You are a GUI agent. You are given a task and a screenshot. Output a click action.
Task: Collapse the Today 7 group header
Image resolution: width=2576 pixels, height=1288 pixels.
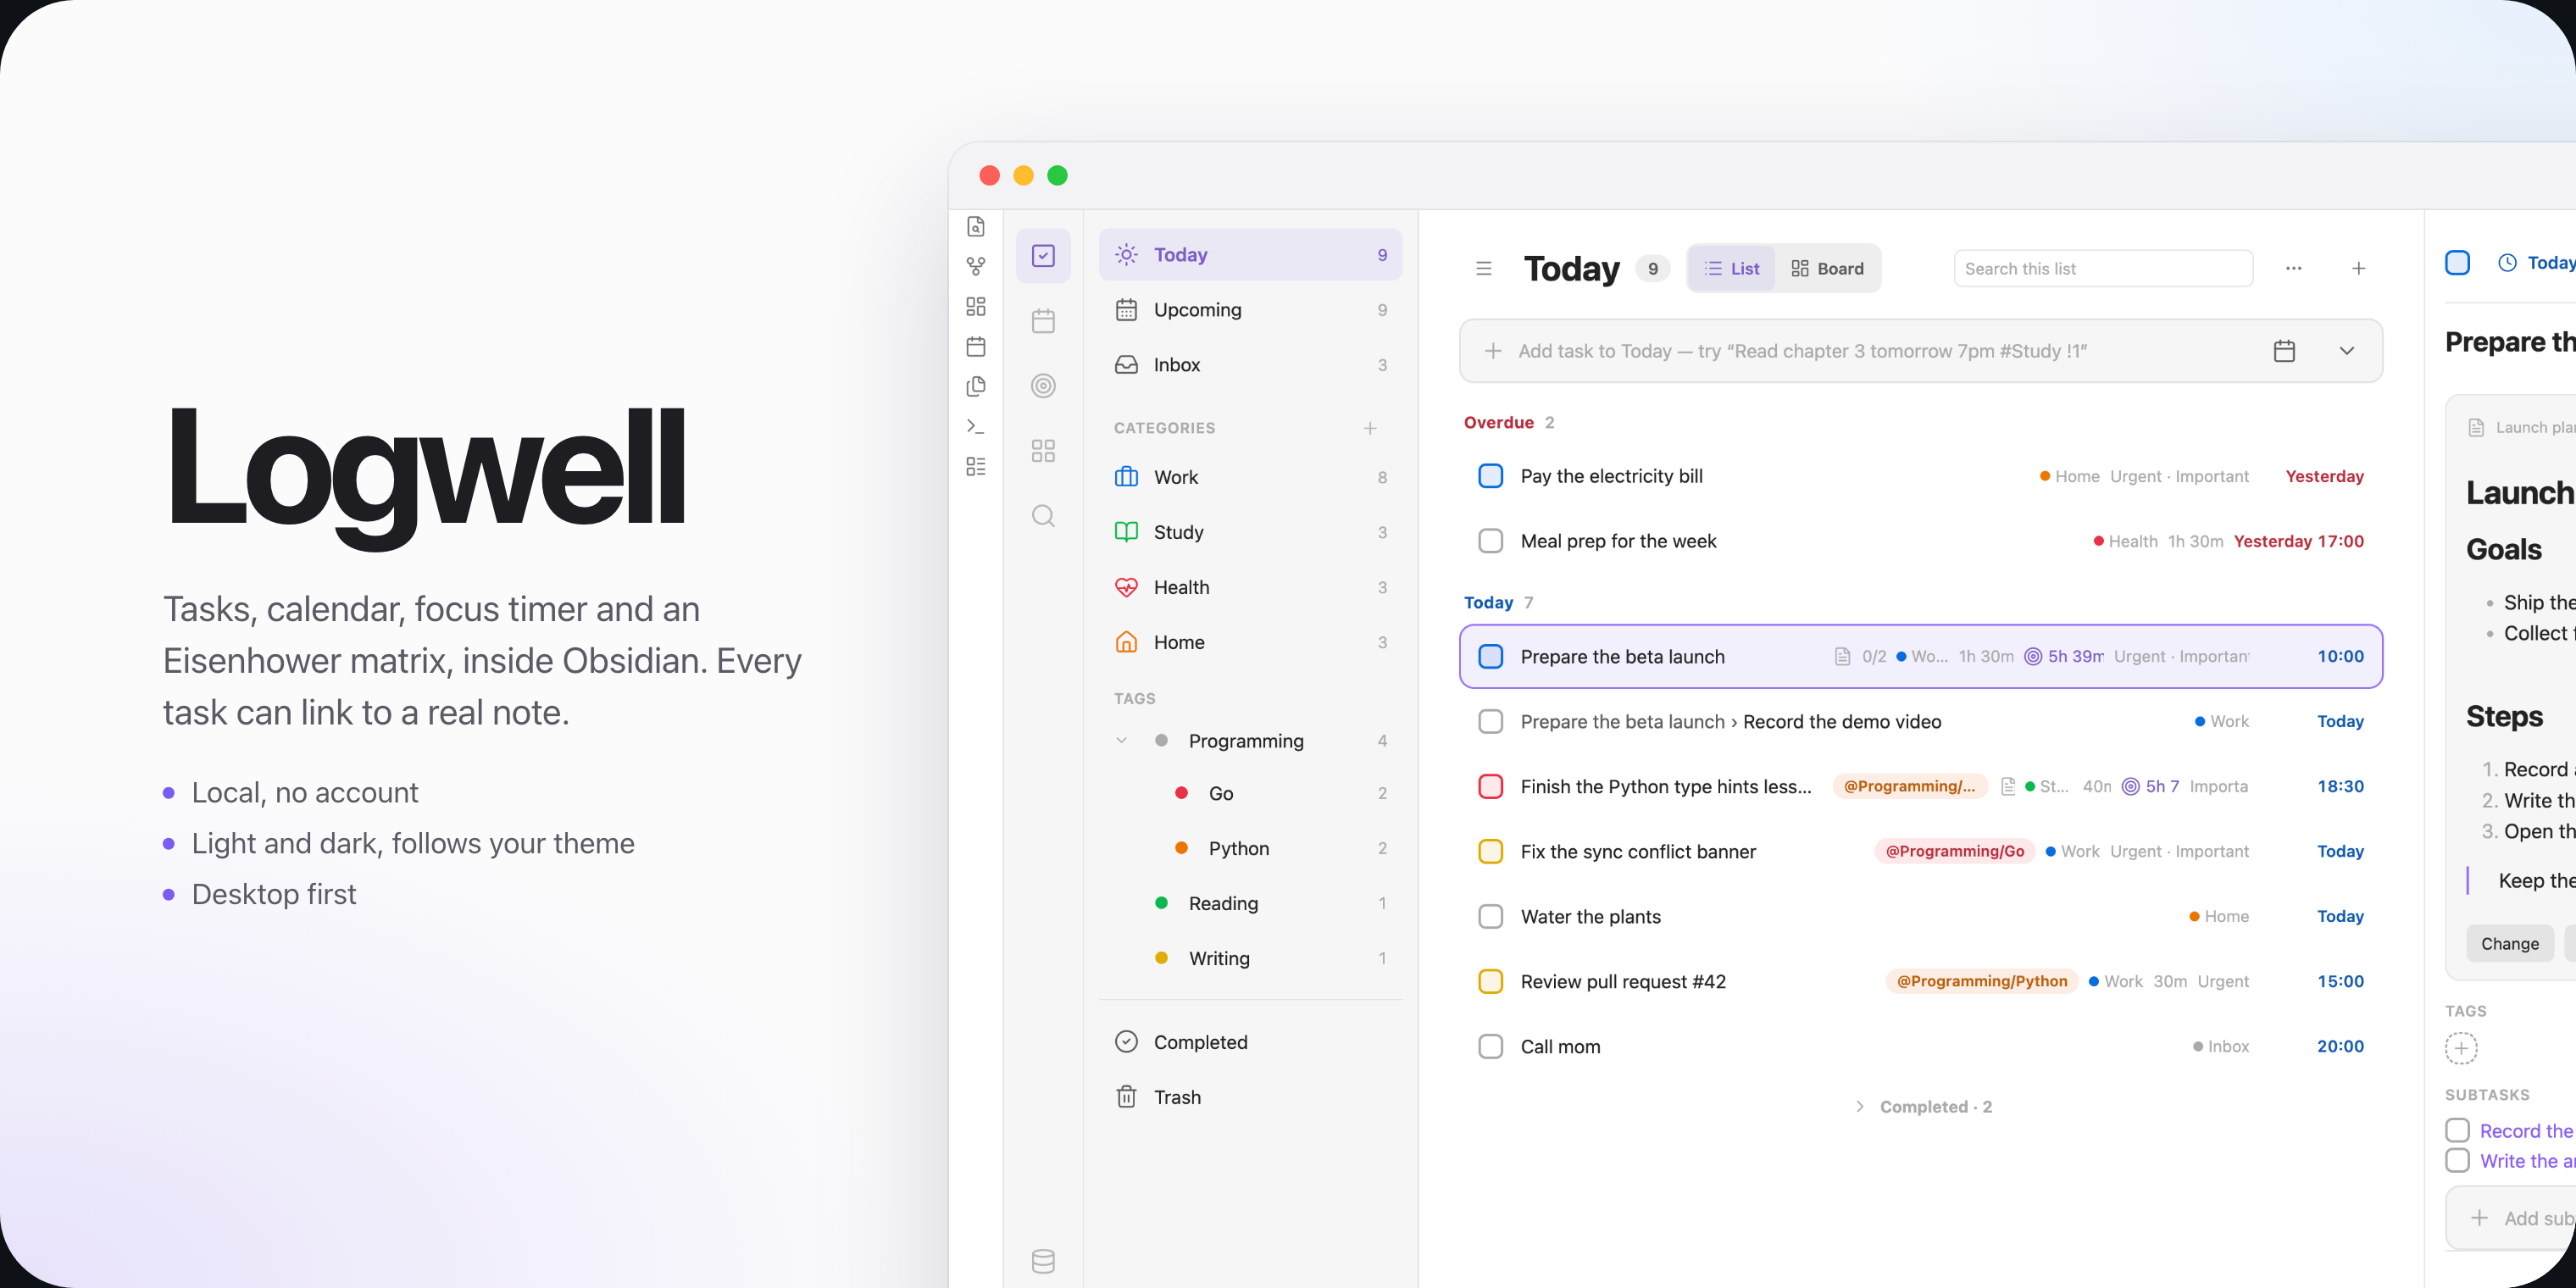pyautogui.click(x=1498, y=602)
